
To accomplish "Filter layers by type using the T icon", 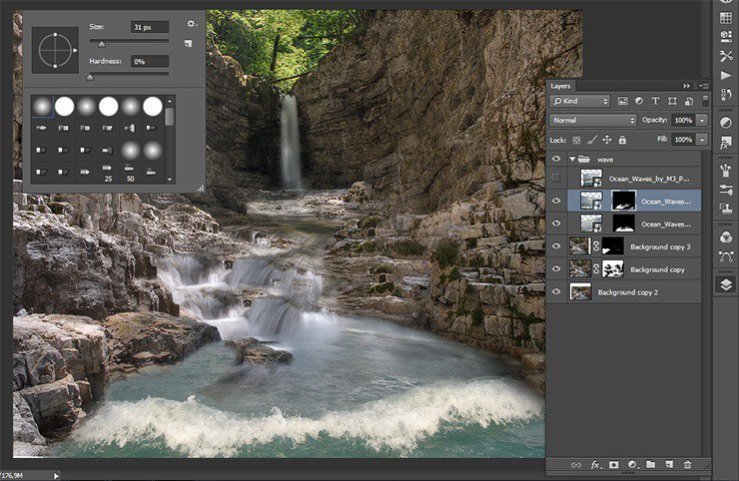I will [655, 101].
